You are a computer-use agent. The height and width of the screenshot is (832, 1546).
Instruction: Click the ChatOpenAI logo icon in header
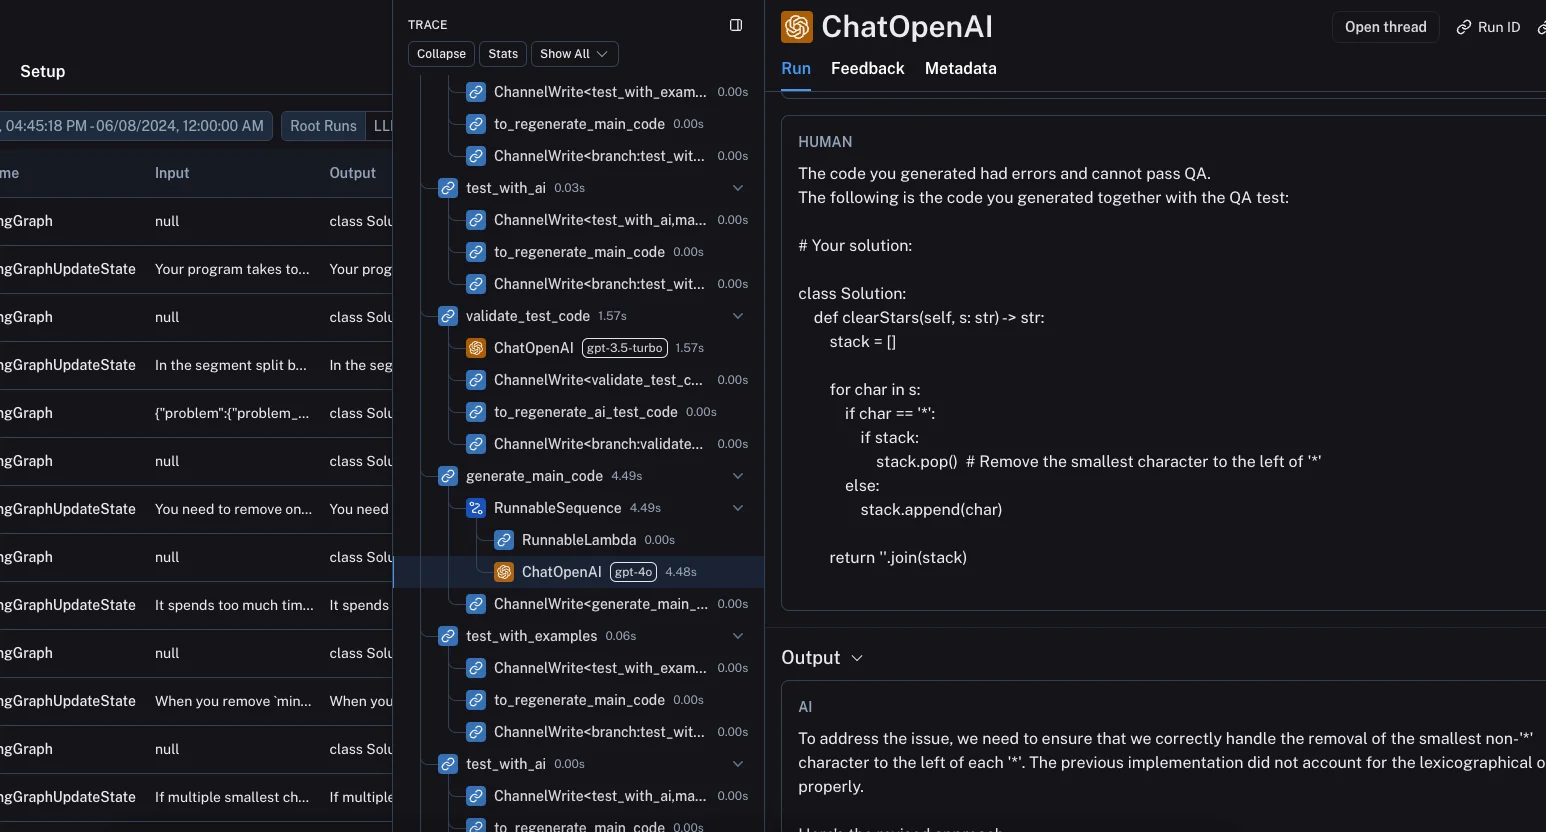(797, 27)
